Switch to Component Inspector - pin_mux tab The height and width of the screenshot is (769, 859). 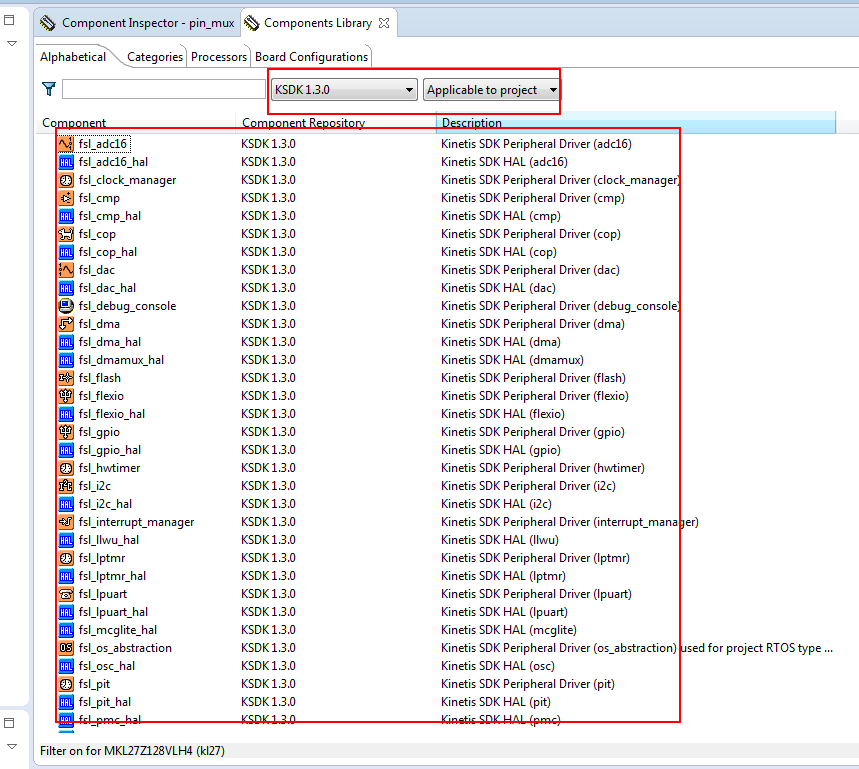tap(138, 23)
